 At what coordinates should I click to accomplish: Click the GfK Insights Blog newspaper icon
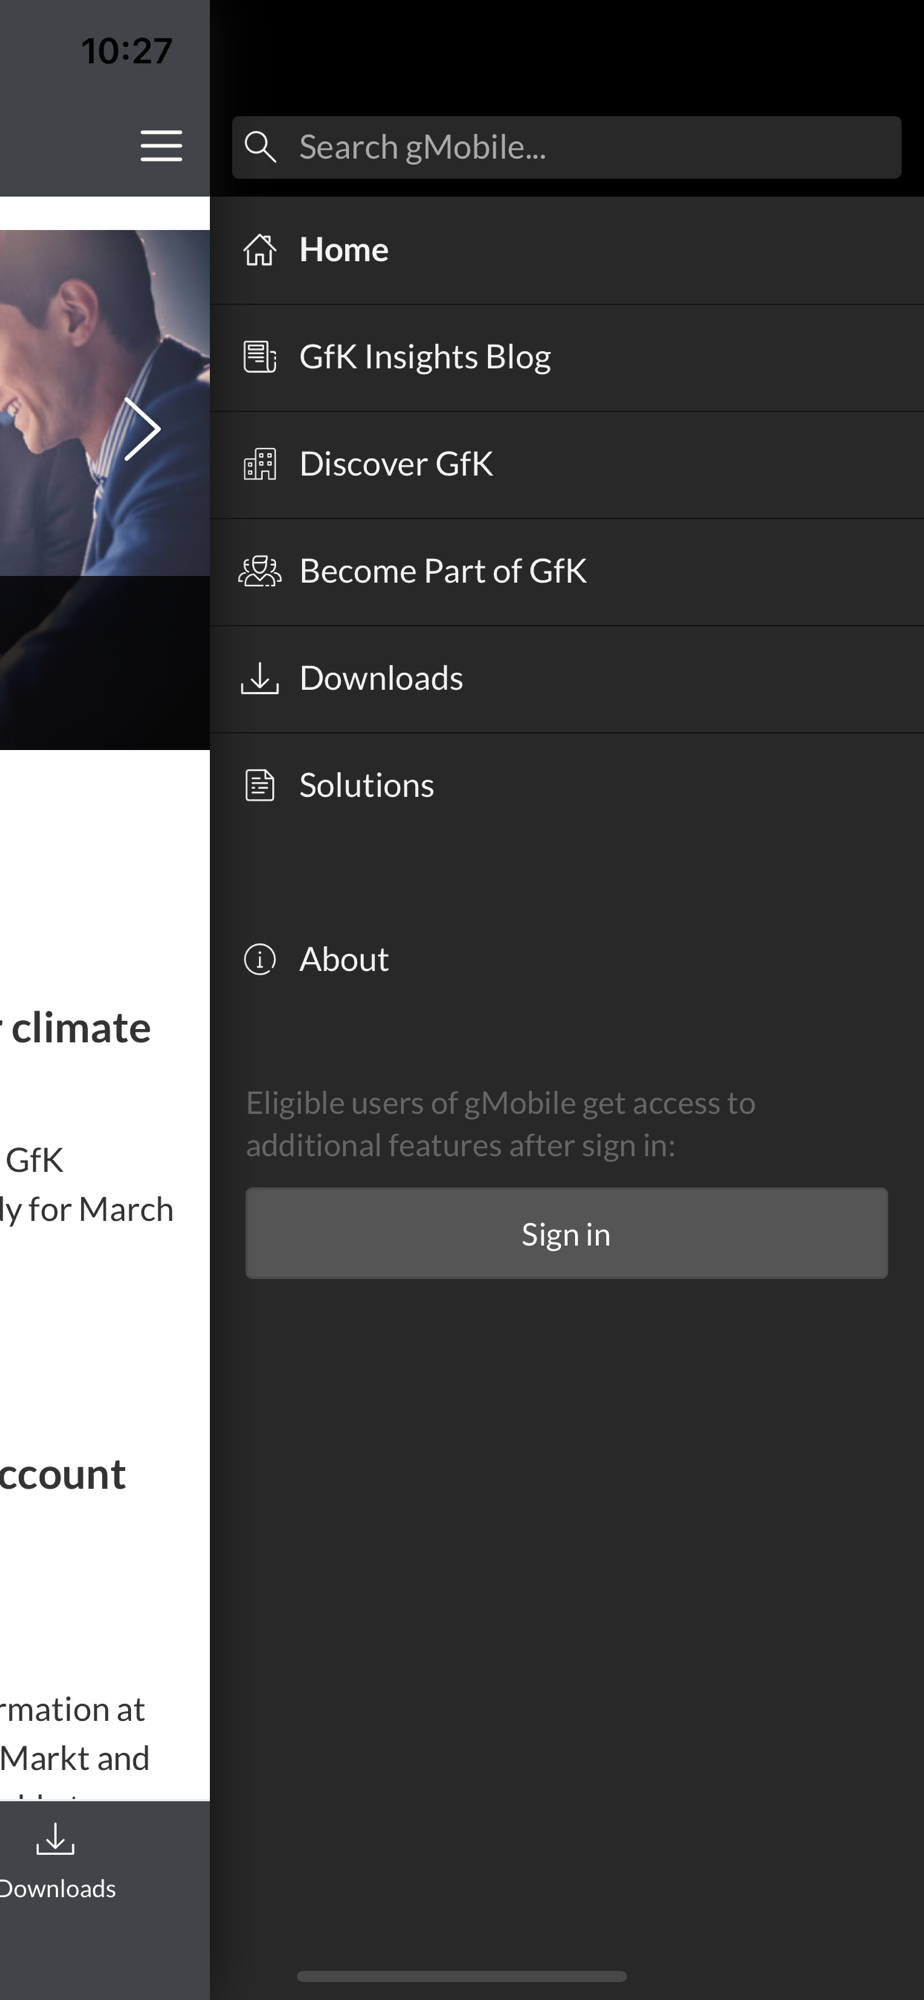pos(260,357)
